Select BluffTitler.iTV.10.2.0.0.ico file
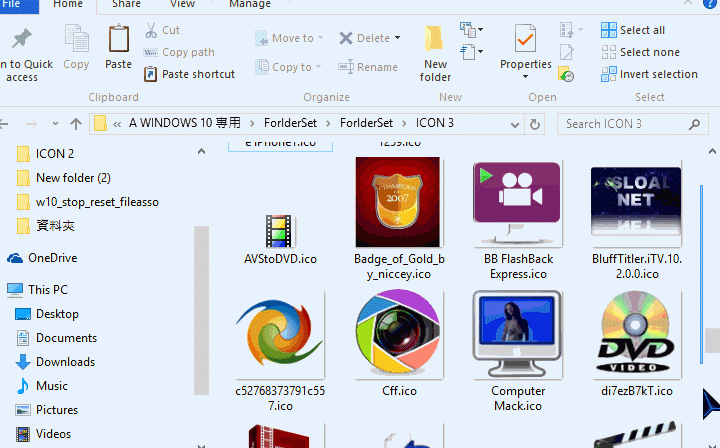The width and height of the screenshot is (720, 448). pos(636,221)
